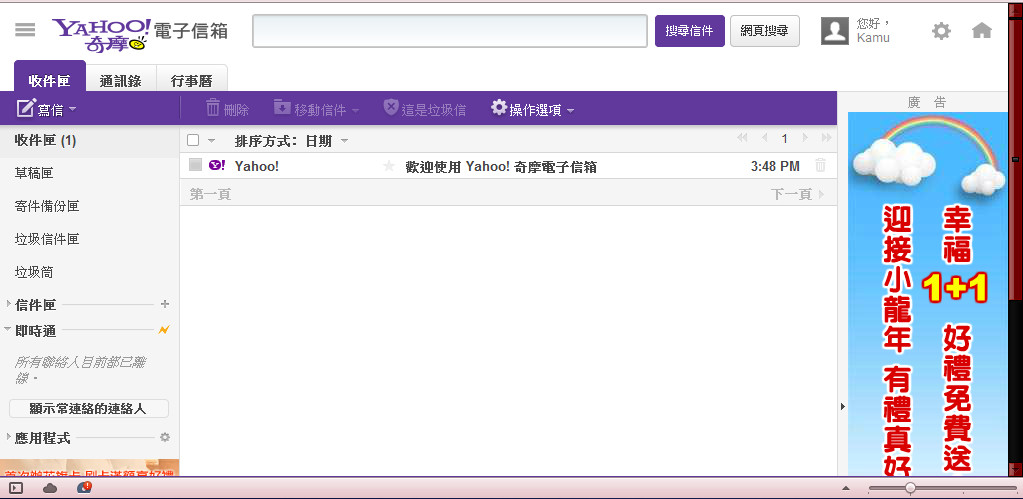1023x499 pixels.
Task: Collapse the ad panel with side arrow
Action: pyautogui.click(x=842, y=406)
